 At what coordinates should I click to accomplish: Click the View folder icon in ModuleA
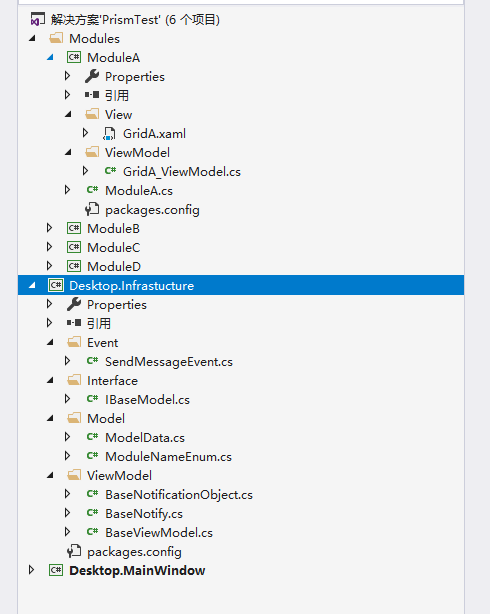pos(92,114)
